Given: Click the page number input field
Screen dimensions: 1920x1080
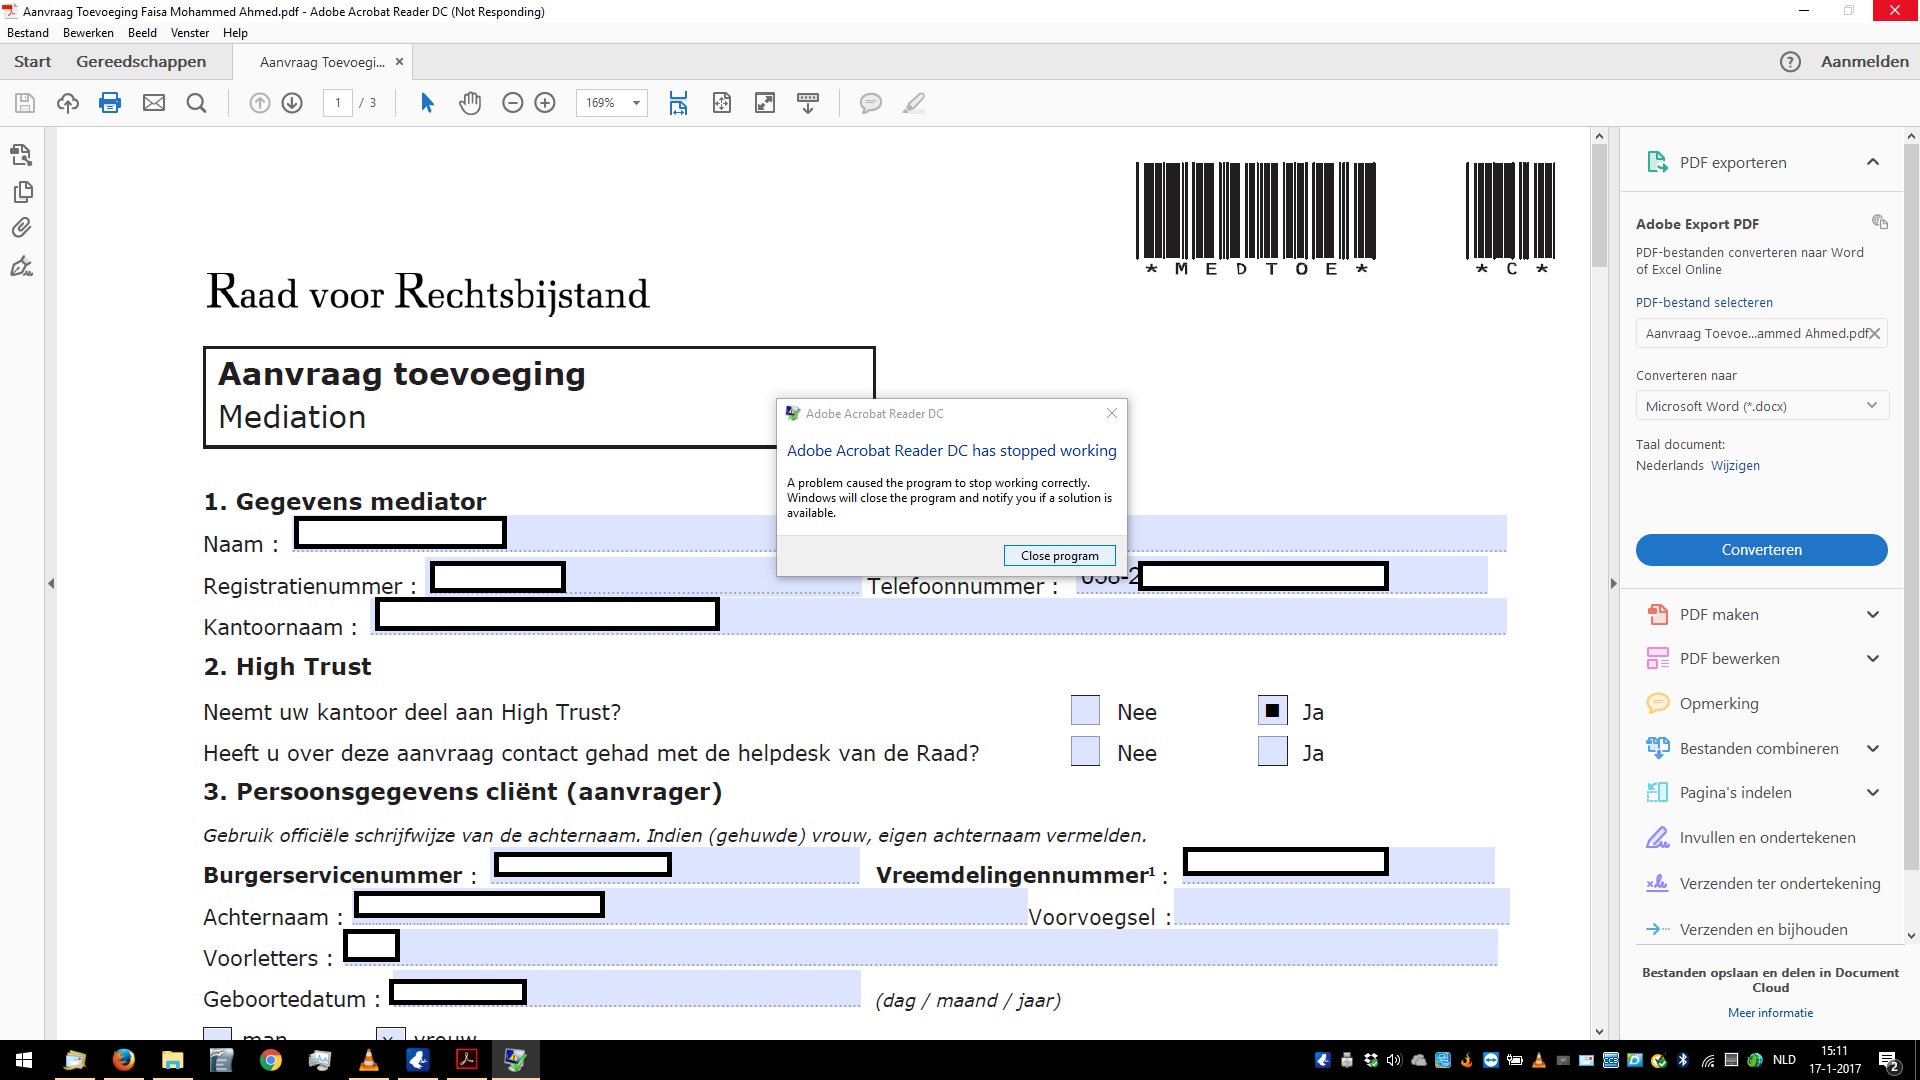Looking at the screenshot, I should [x=338, y=103].
